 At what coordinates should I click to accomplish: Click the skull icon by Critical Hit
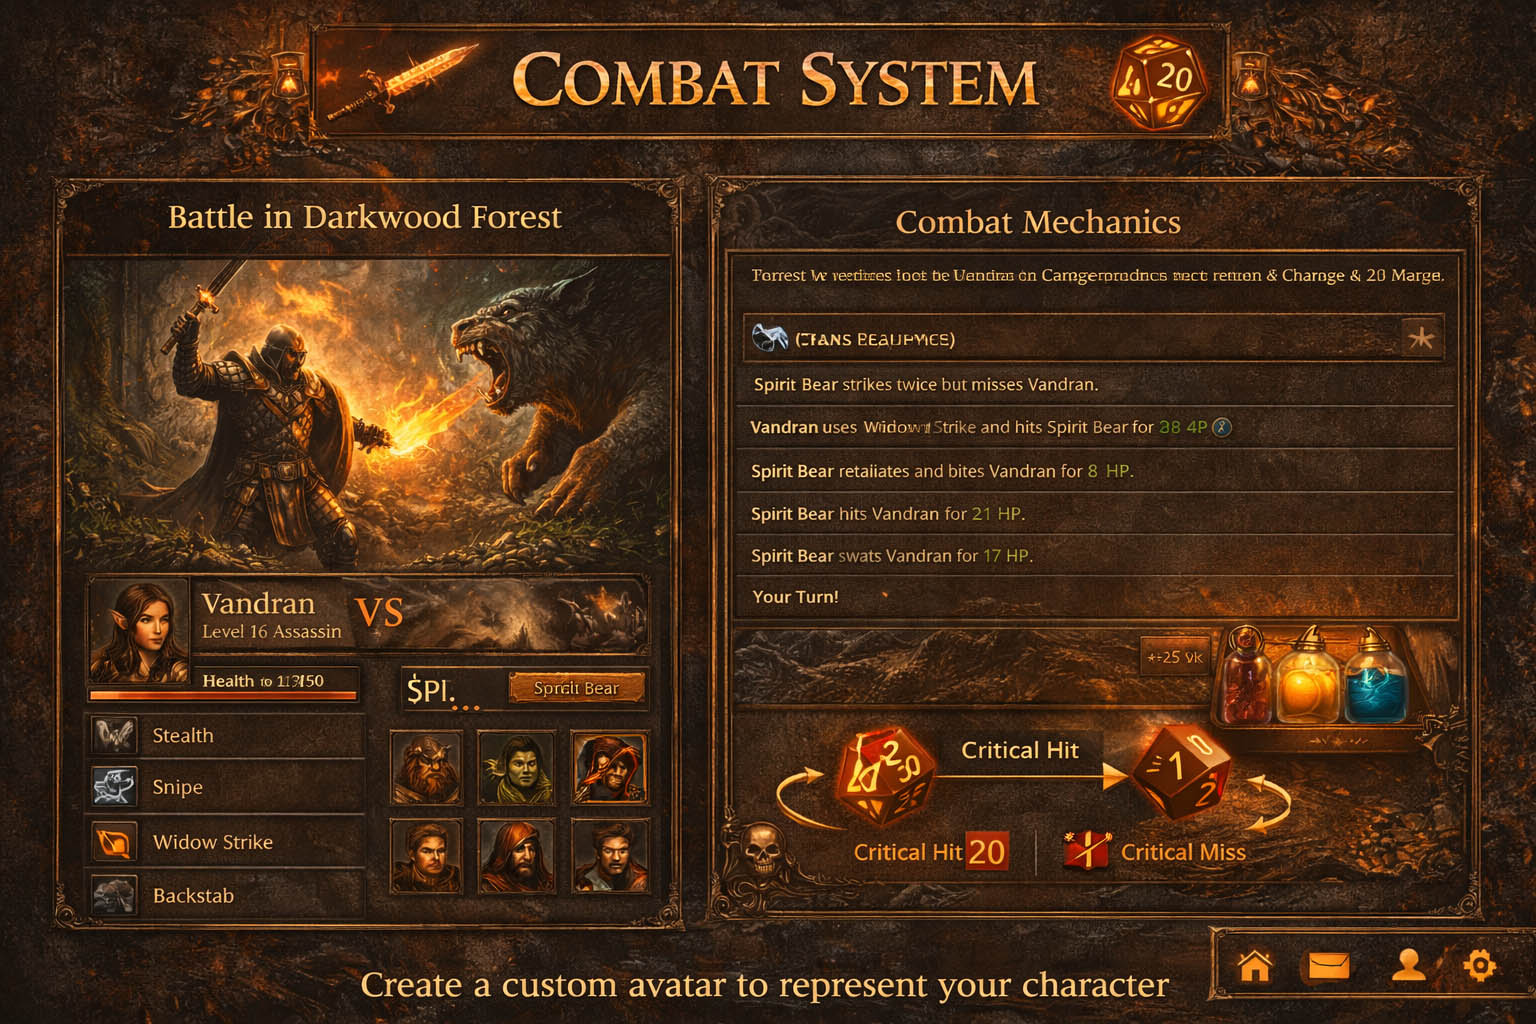click(762, 848)
